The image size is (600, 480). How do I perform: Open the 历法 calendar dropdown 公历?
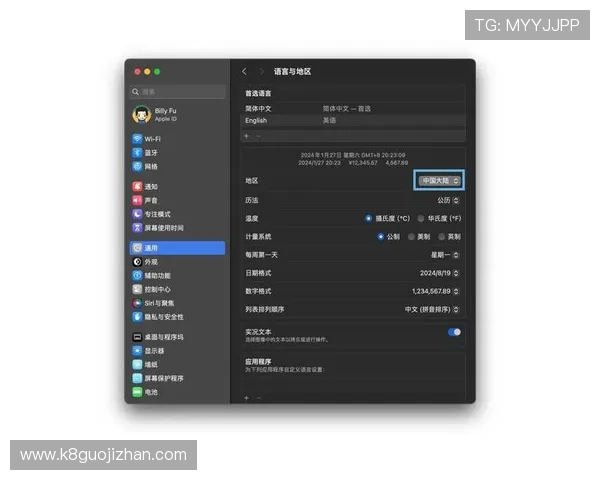448,200
